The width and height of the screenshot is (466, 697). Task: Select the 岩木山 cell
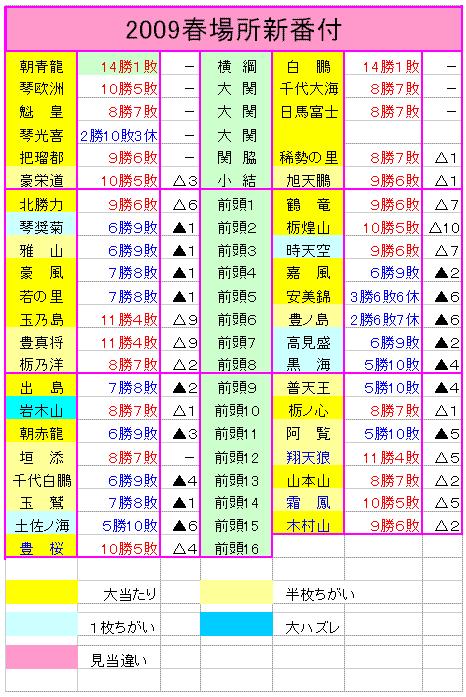point(41,408)
